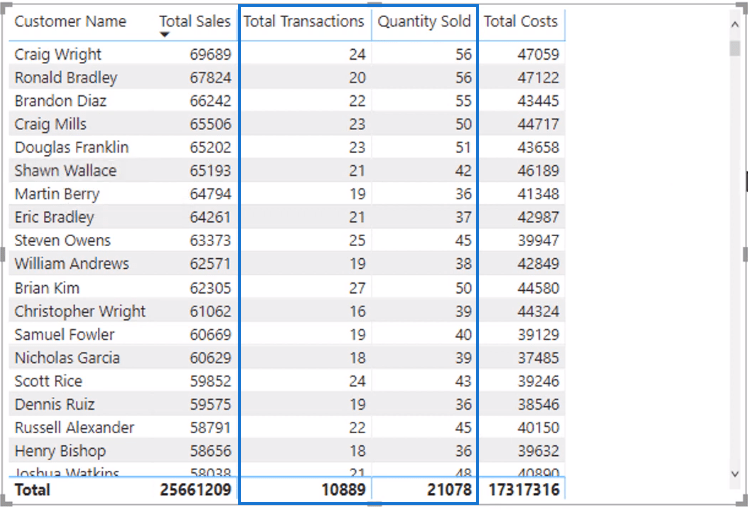Click the scrollbar down arrow
Screen dimensions: 748x514
(x=735, y=473)
